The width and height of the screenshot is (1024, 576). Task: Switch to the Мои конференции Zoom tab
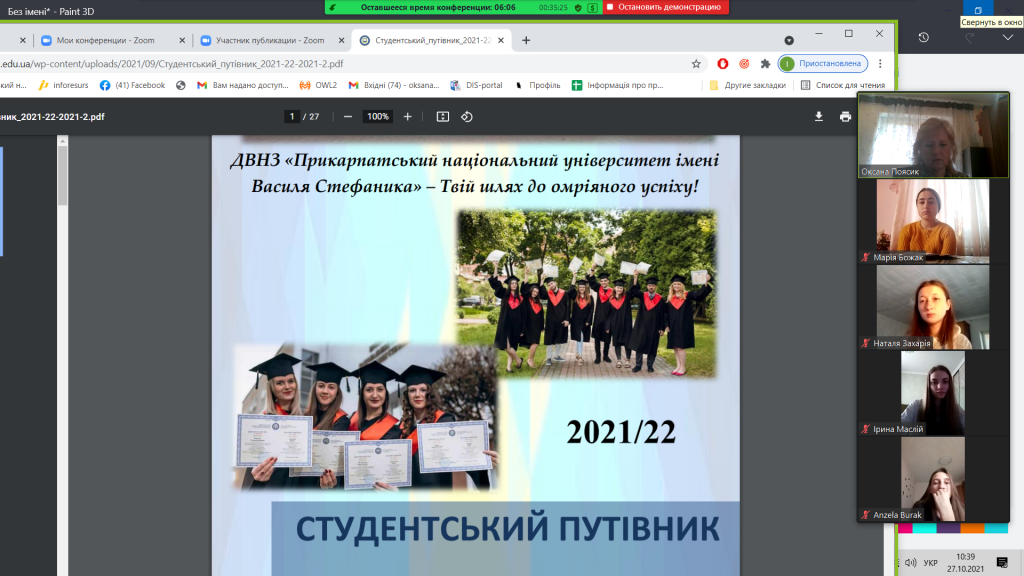(105, 40)
